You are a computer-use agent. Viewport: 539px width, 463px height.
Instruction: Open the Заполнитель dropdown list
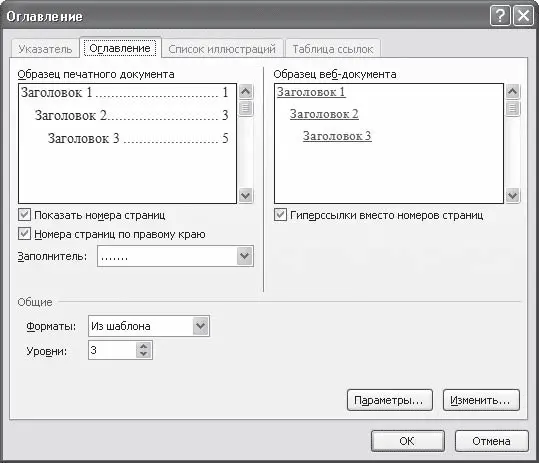pos(244,256)
